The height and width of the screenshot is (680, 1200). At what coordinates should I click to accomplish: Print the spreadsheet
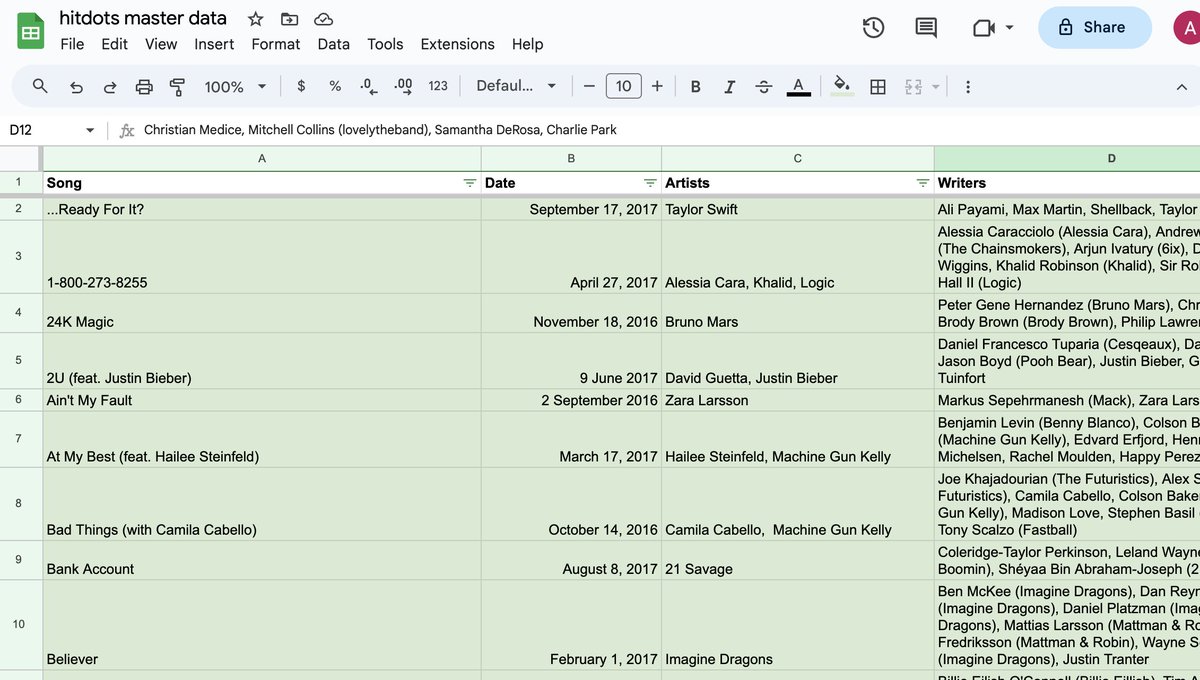(144, 87)
